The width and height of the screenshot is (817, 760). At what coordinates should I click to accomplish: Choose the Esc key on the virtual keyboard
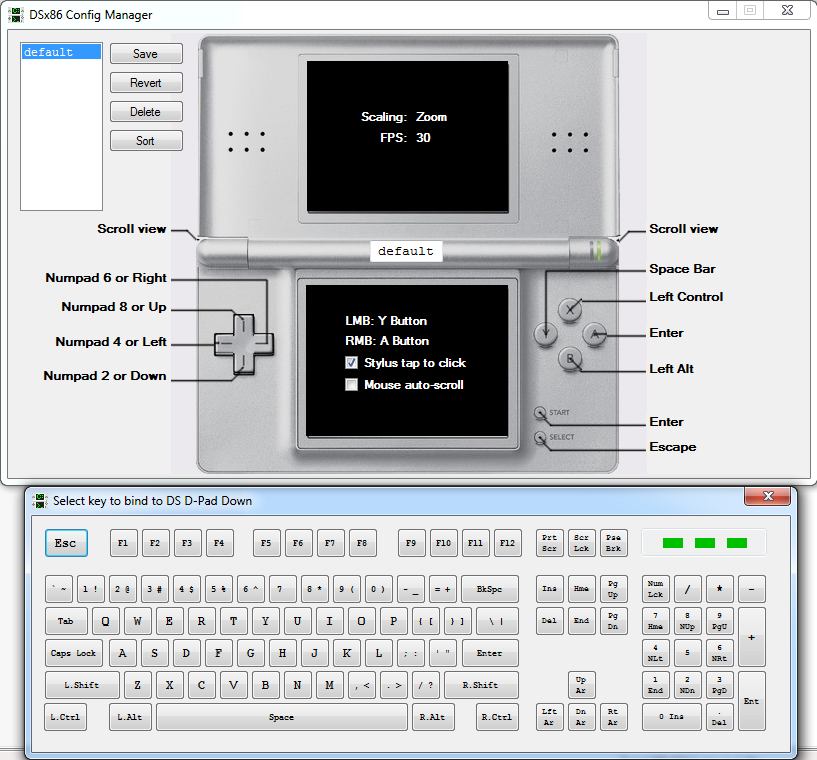(x=66, y=543)
